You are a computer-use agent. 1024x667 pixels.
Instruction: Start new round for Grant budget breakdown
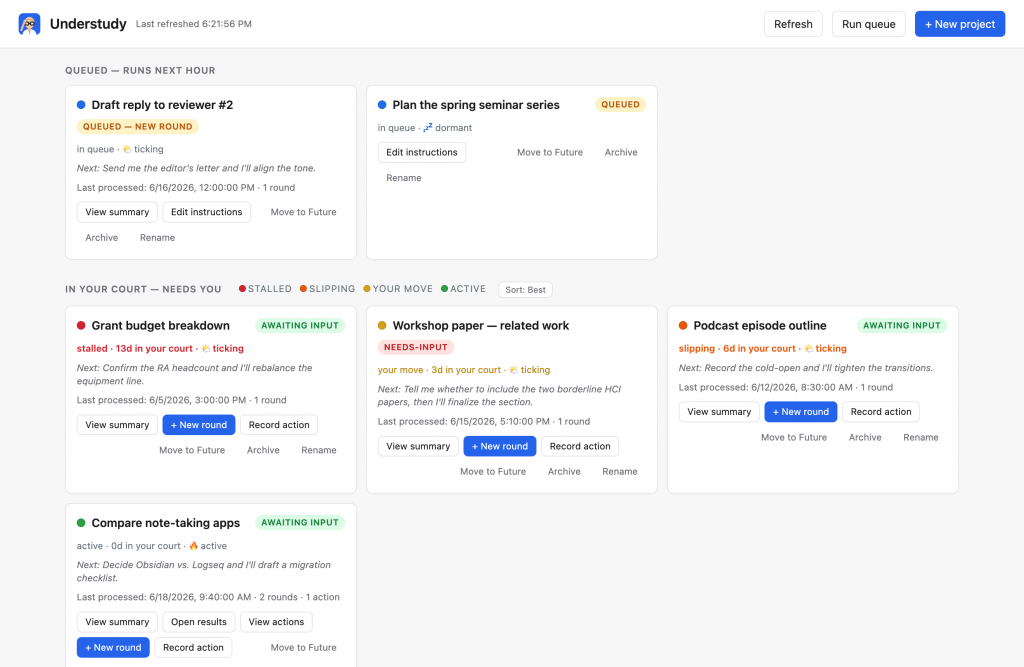[x=199, y=425]
